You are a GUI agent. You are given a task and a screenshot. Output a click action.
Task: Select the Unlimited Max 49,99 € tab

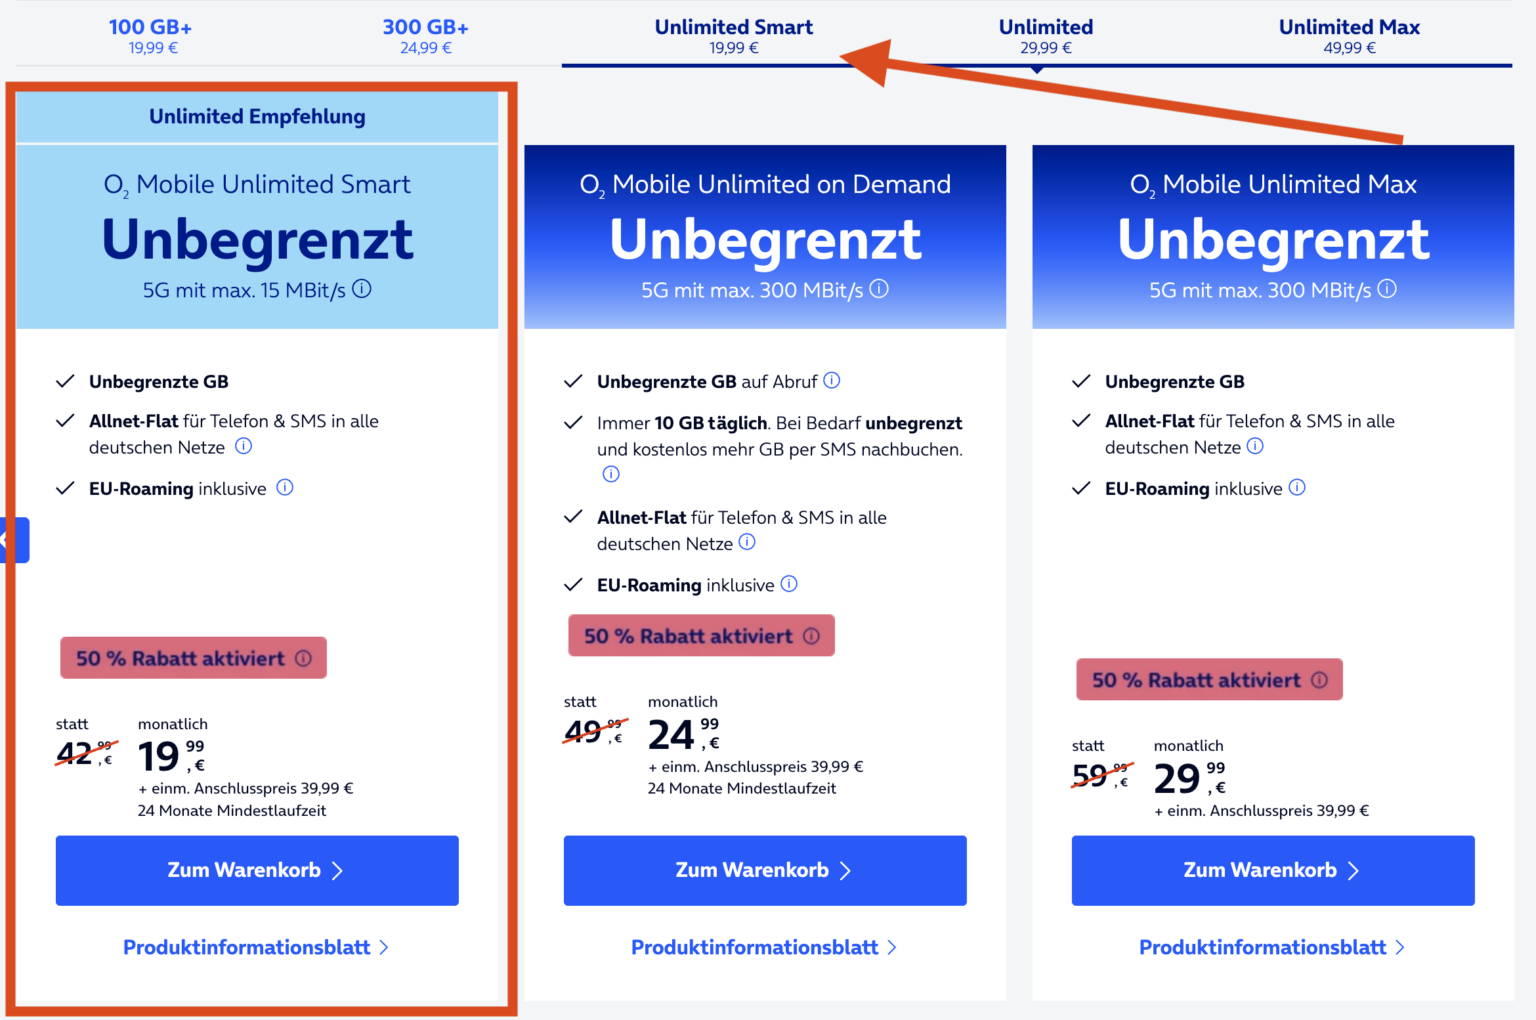[1349, 33]
